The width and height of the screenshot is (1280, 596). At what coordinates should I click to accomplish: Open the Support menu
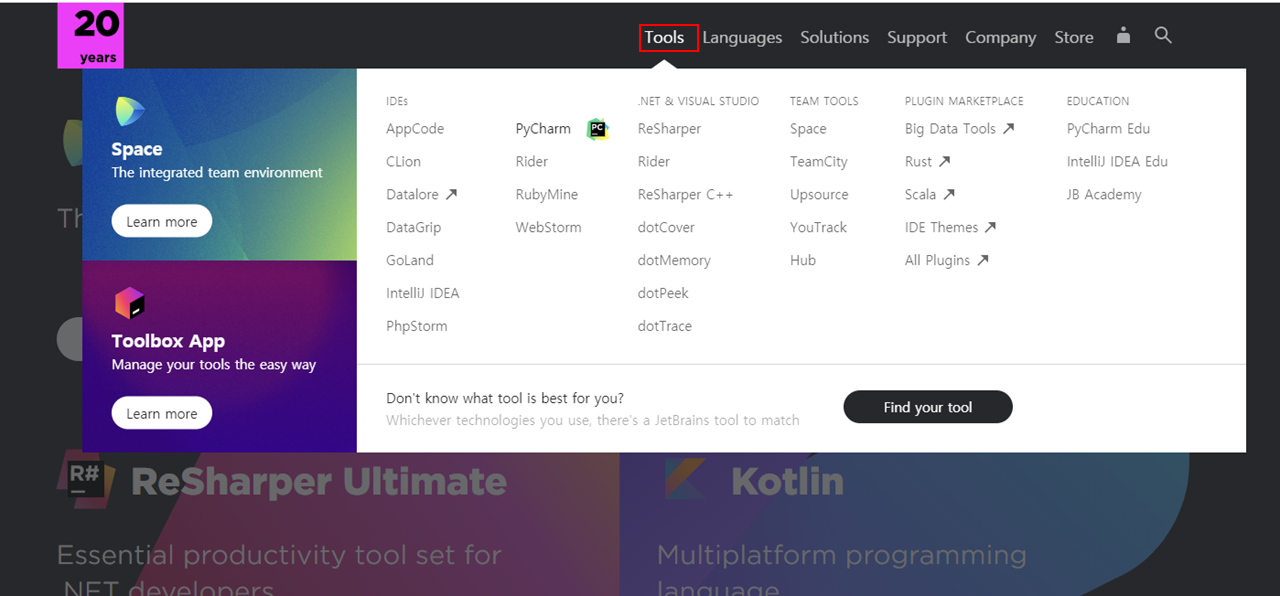pos(917,38)
